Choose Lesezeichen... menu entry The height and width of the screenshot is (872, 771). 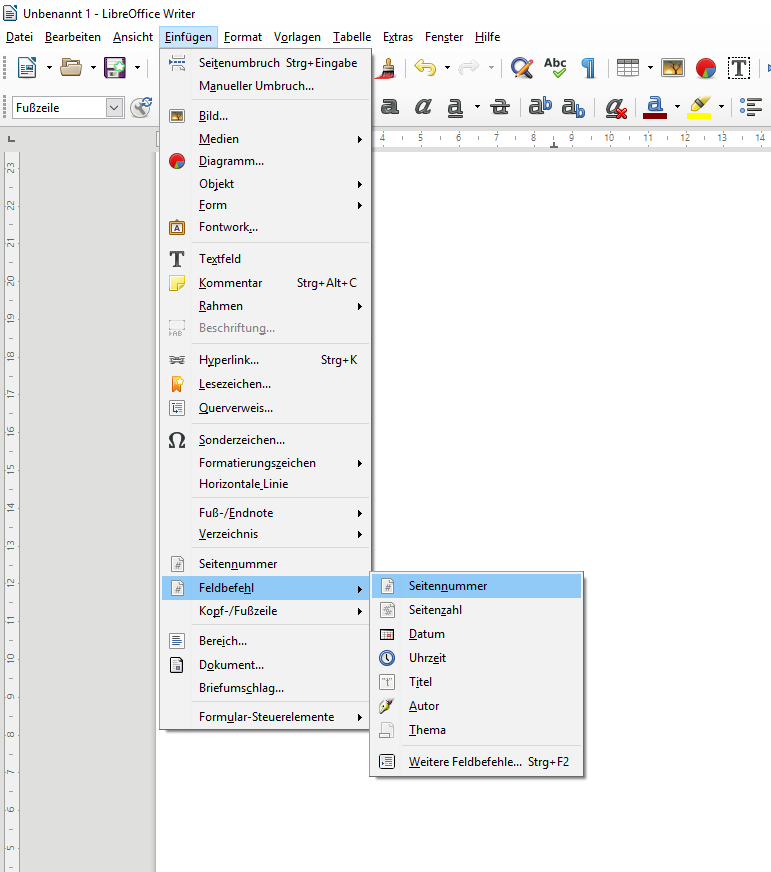265,384
